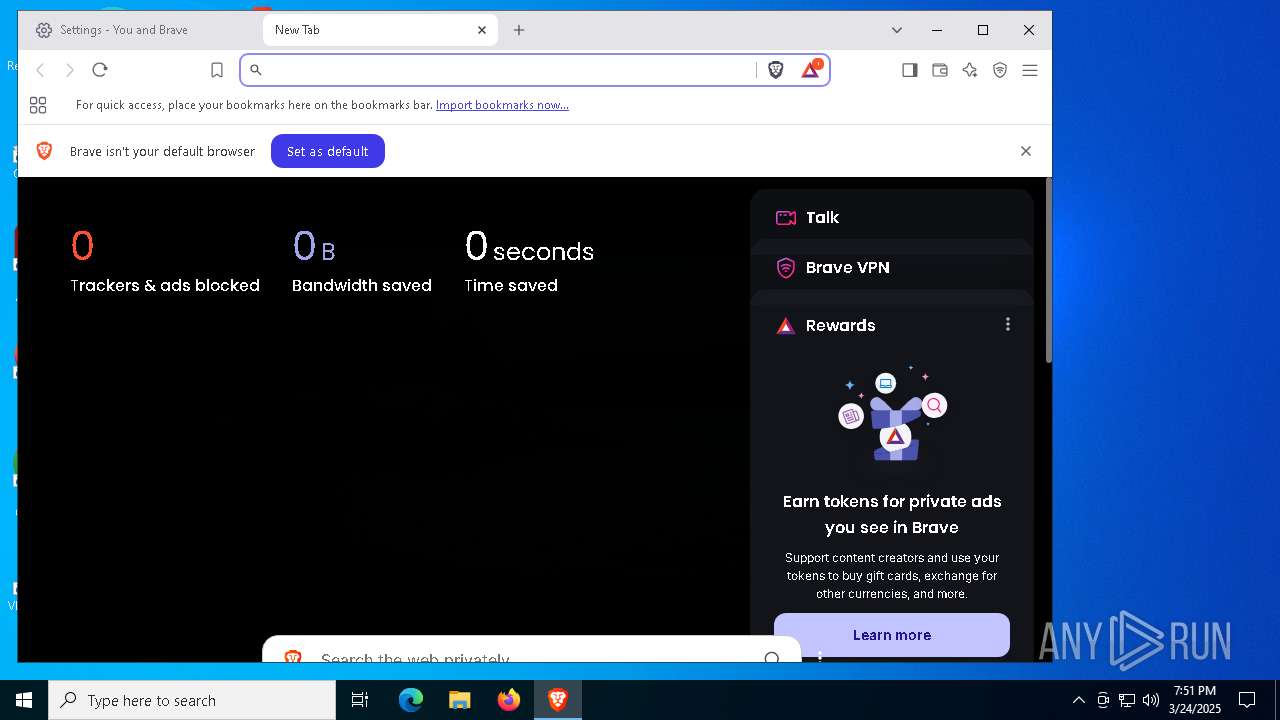Image resolution: width=1280 pixels, height=720 pixels.
Task: Expand tab search dropdown arrow
Action: (897, 30)
